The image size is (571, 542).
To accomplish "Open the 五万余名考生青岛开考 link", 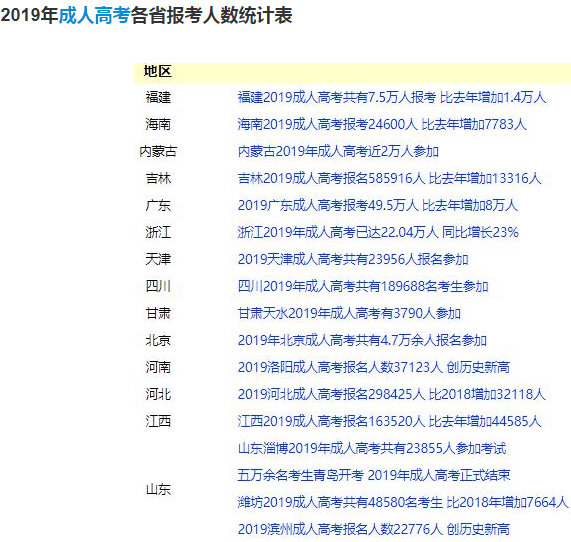I will [374, 475].
